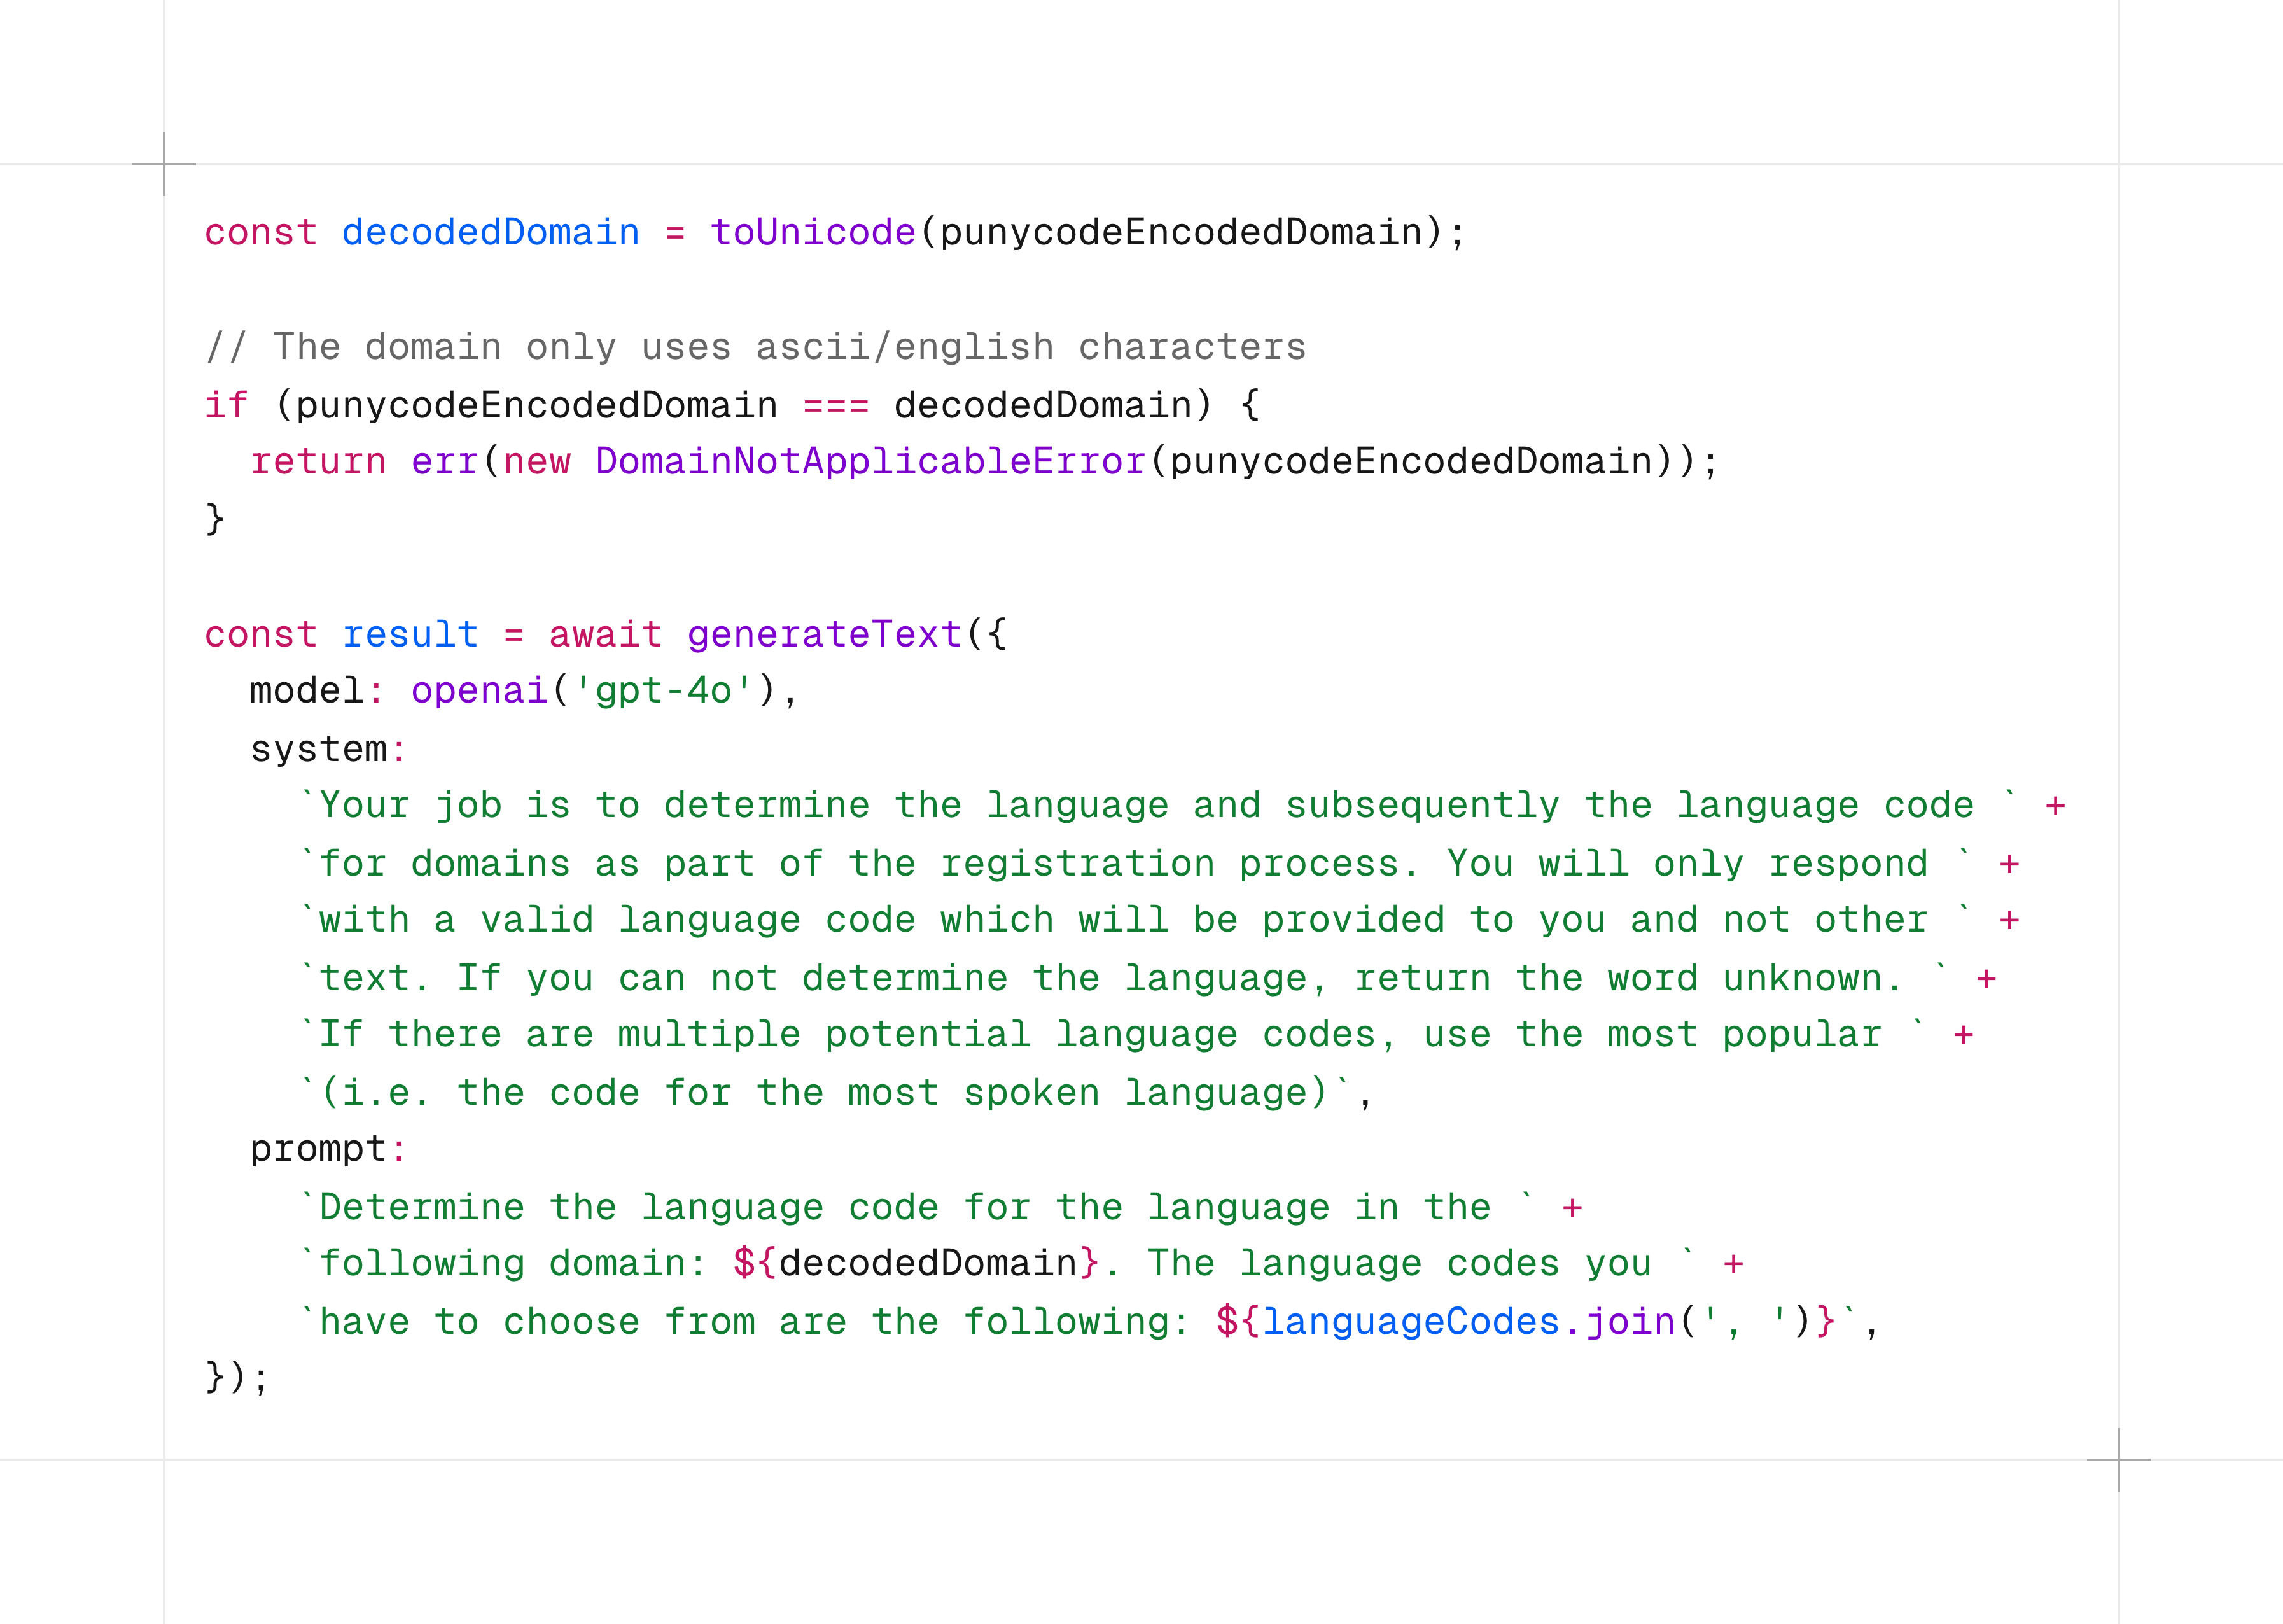This screenshot has height=1624, width=2283.
Task: Click the word 'subsequently' in the system string
Action: (1422, 806)
